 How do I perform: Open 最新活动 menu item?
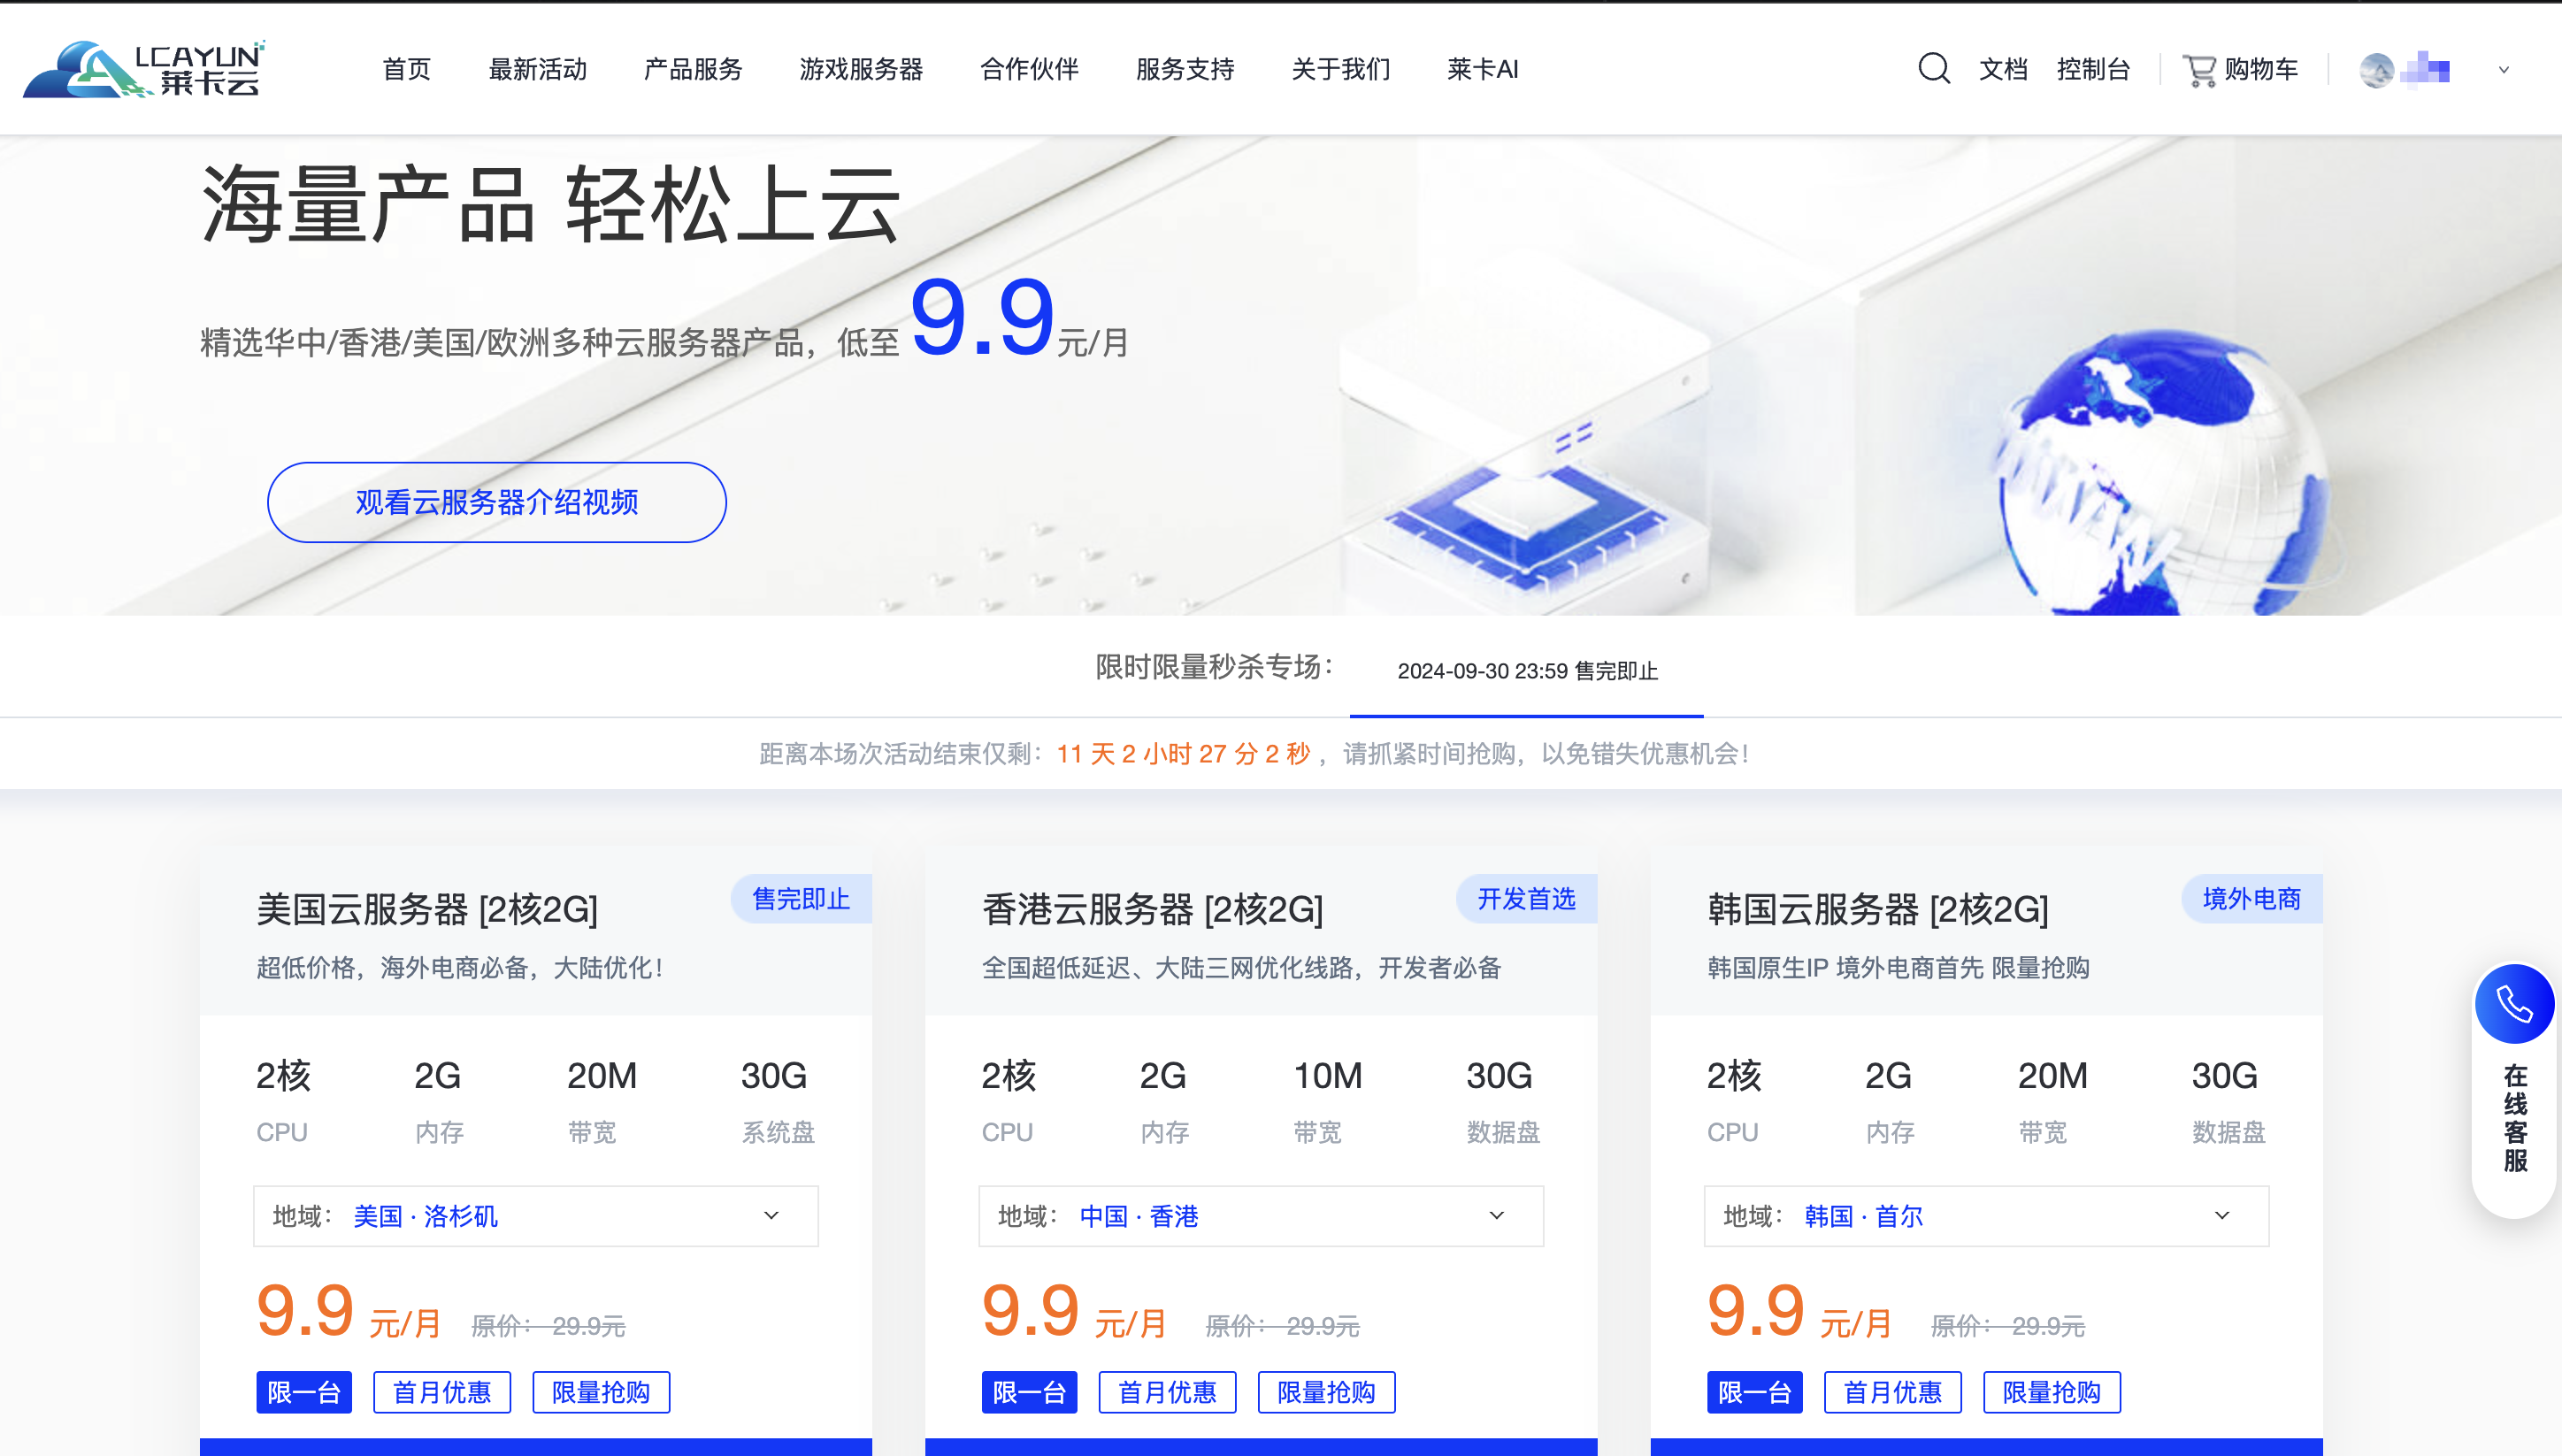(x=538, y=69)
